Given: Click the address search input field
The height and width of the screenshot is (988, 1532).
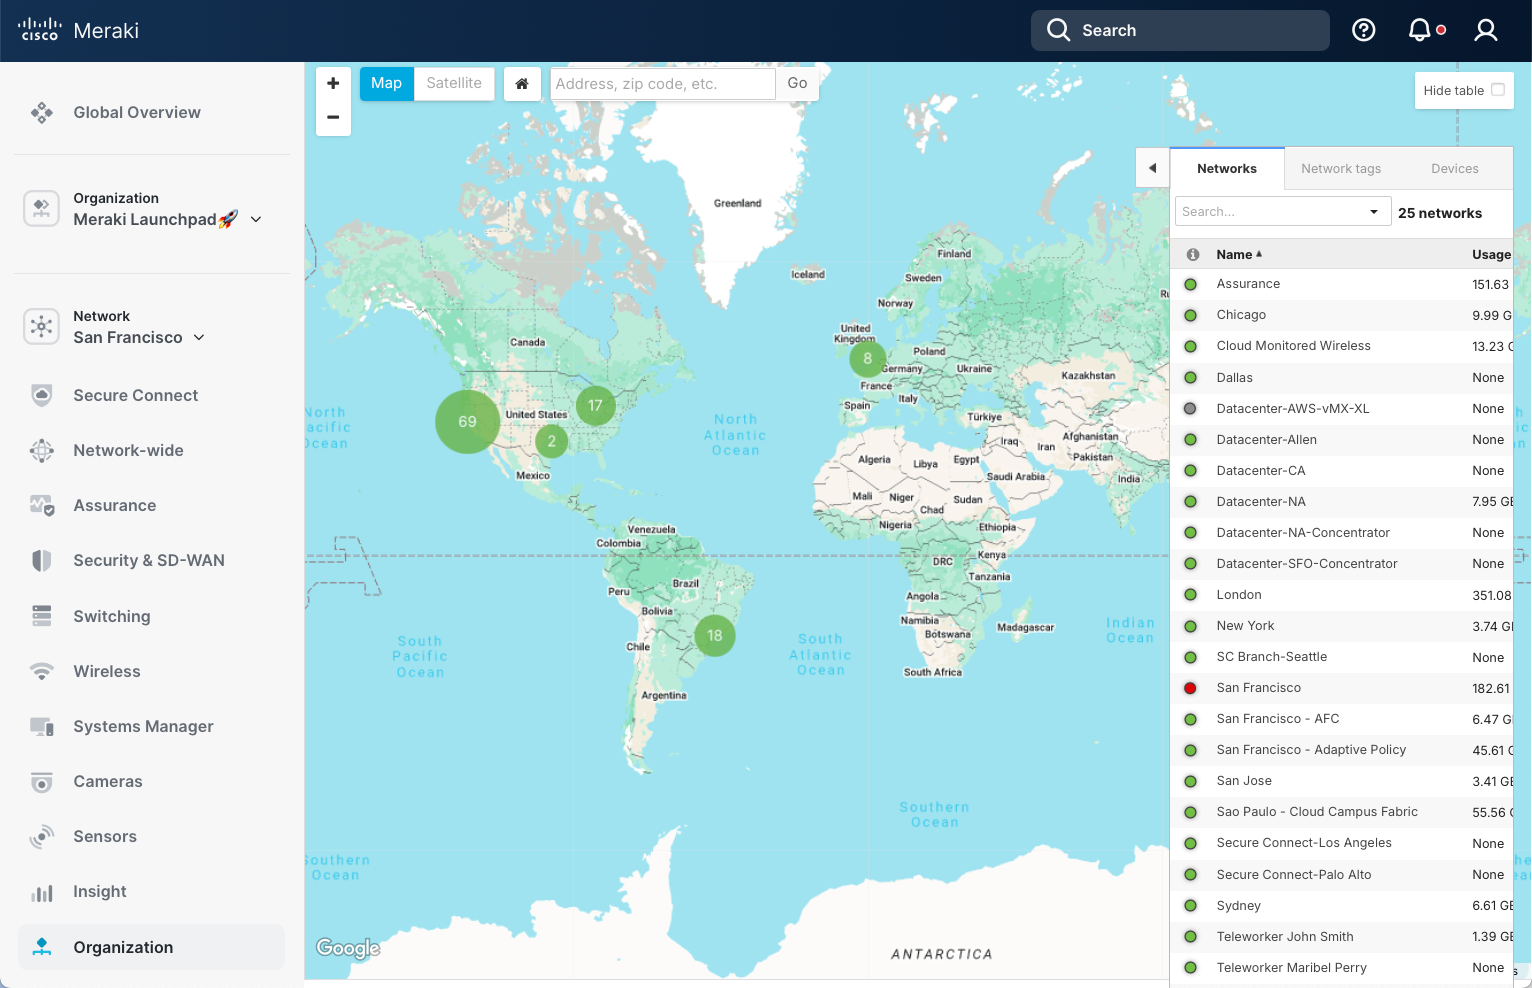Looking at the screenshot, I should coord(662,83).
